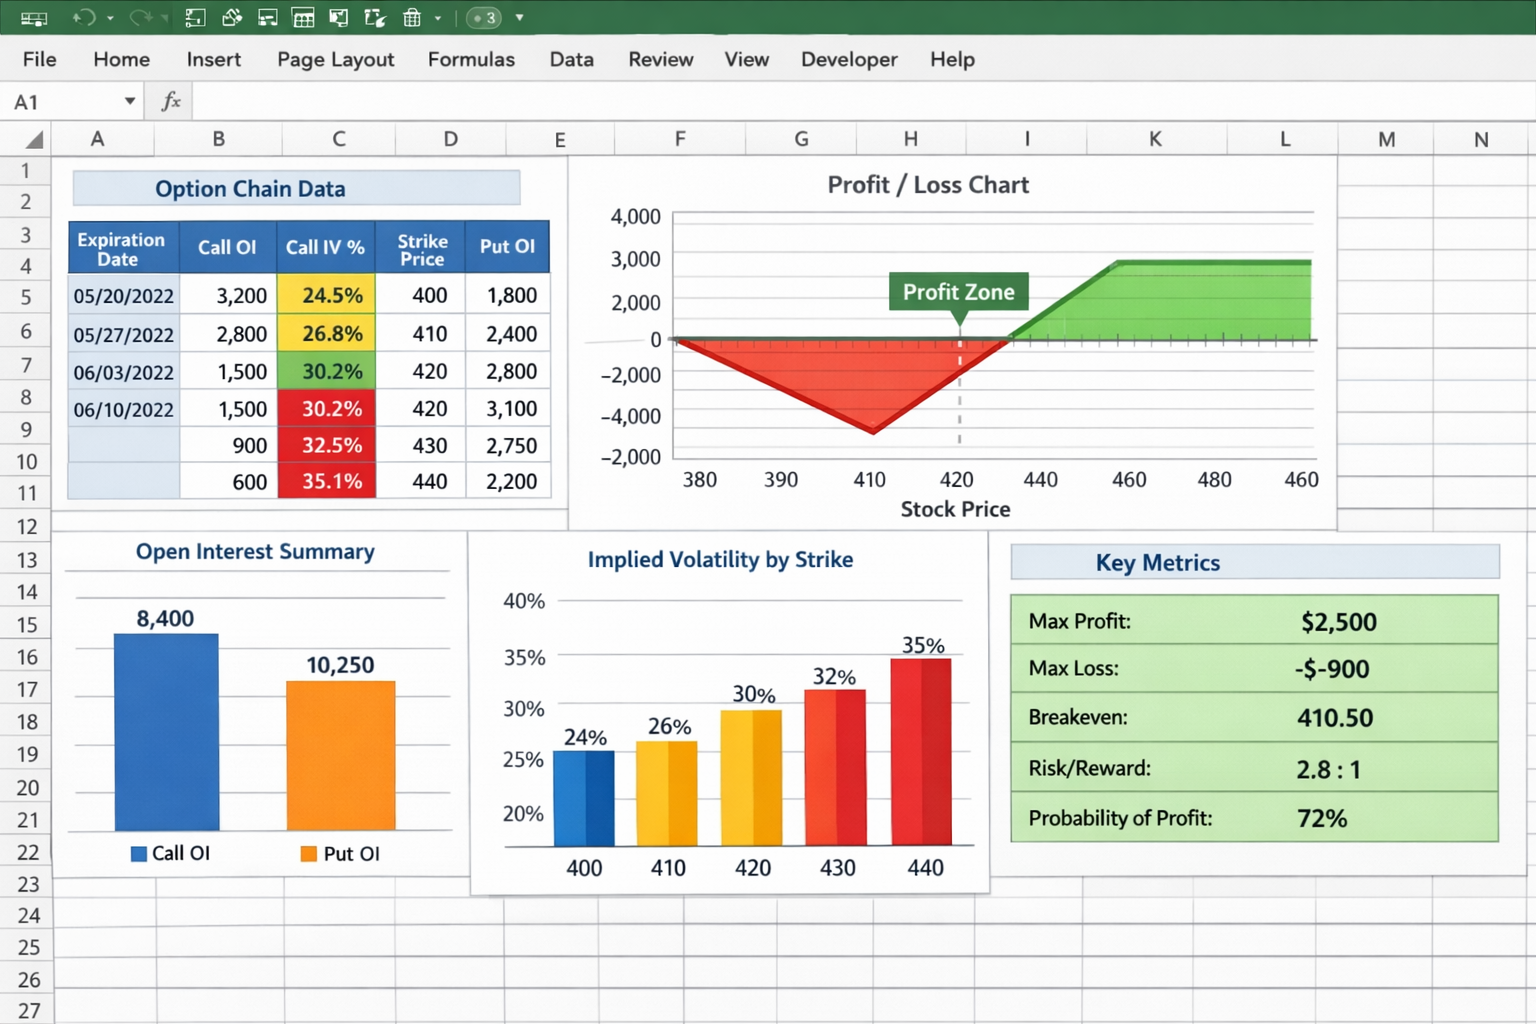1536x1024 pixels.
Task: Expand the Undo history dropdown arrow
Action: tap(110, 18)
